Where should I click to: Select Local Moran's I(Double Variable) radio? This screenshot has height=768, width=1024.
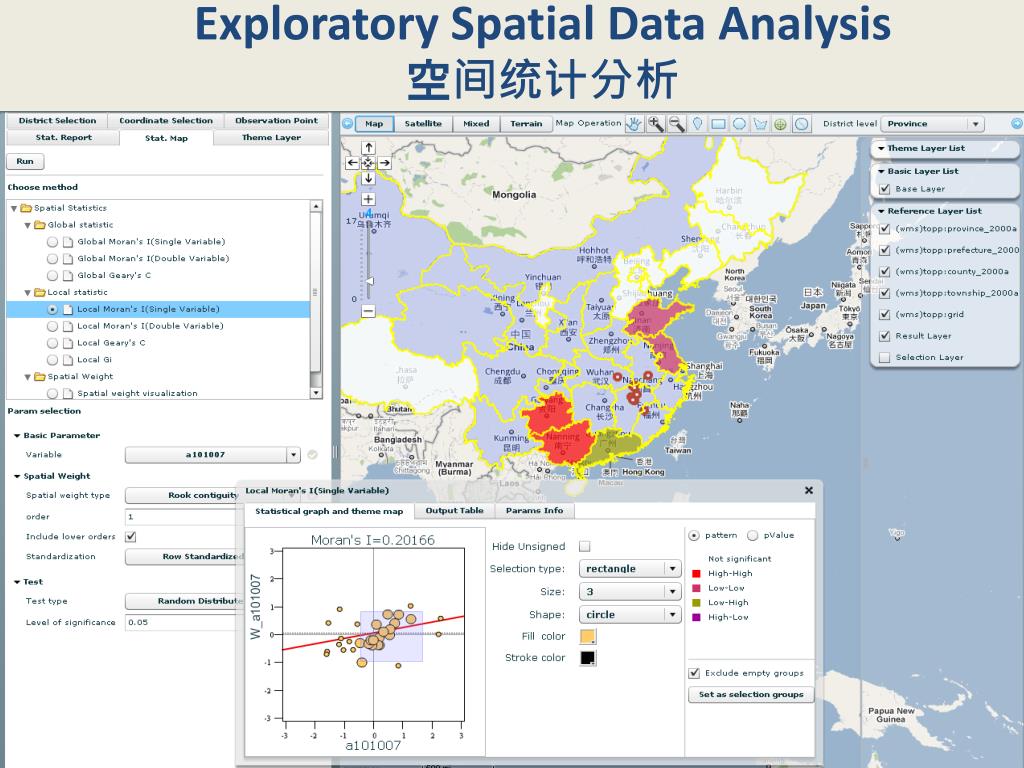coord(52,326)
